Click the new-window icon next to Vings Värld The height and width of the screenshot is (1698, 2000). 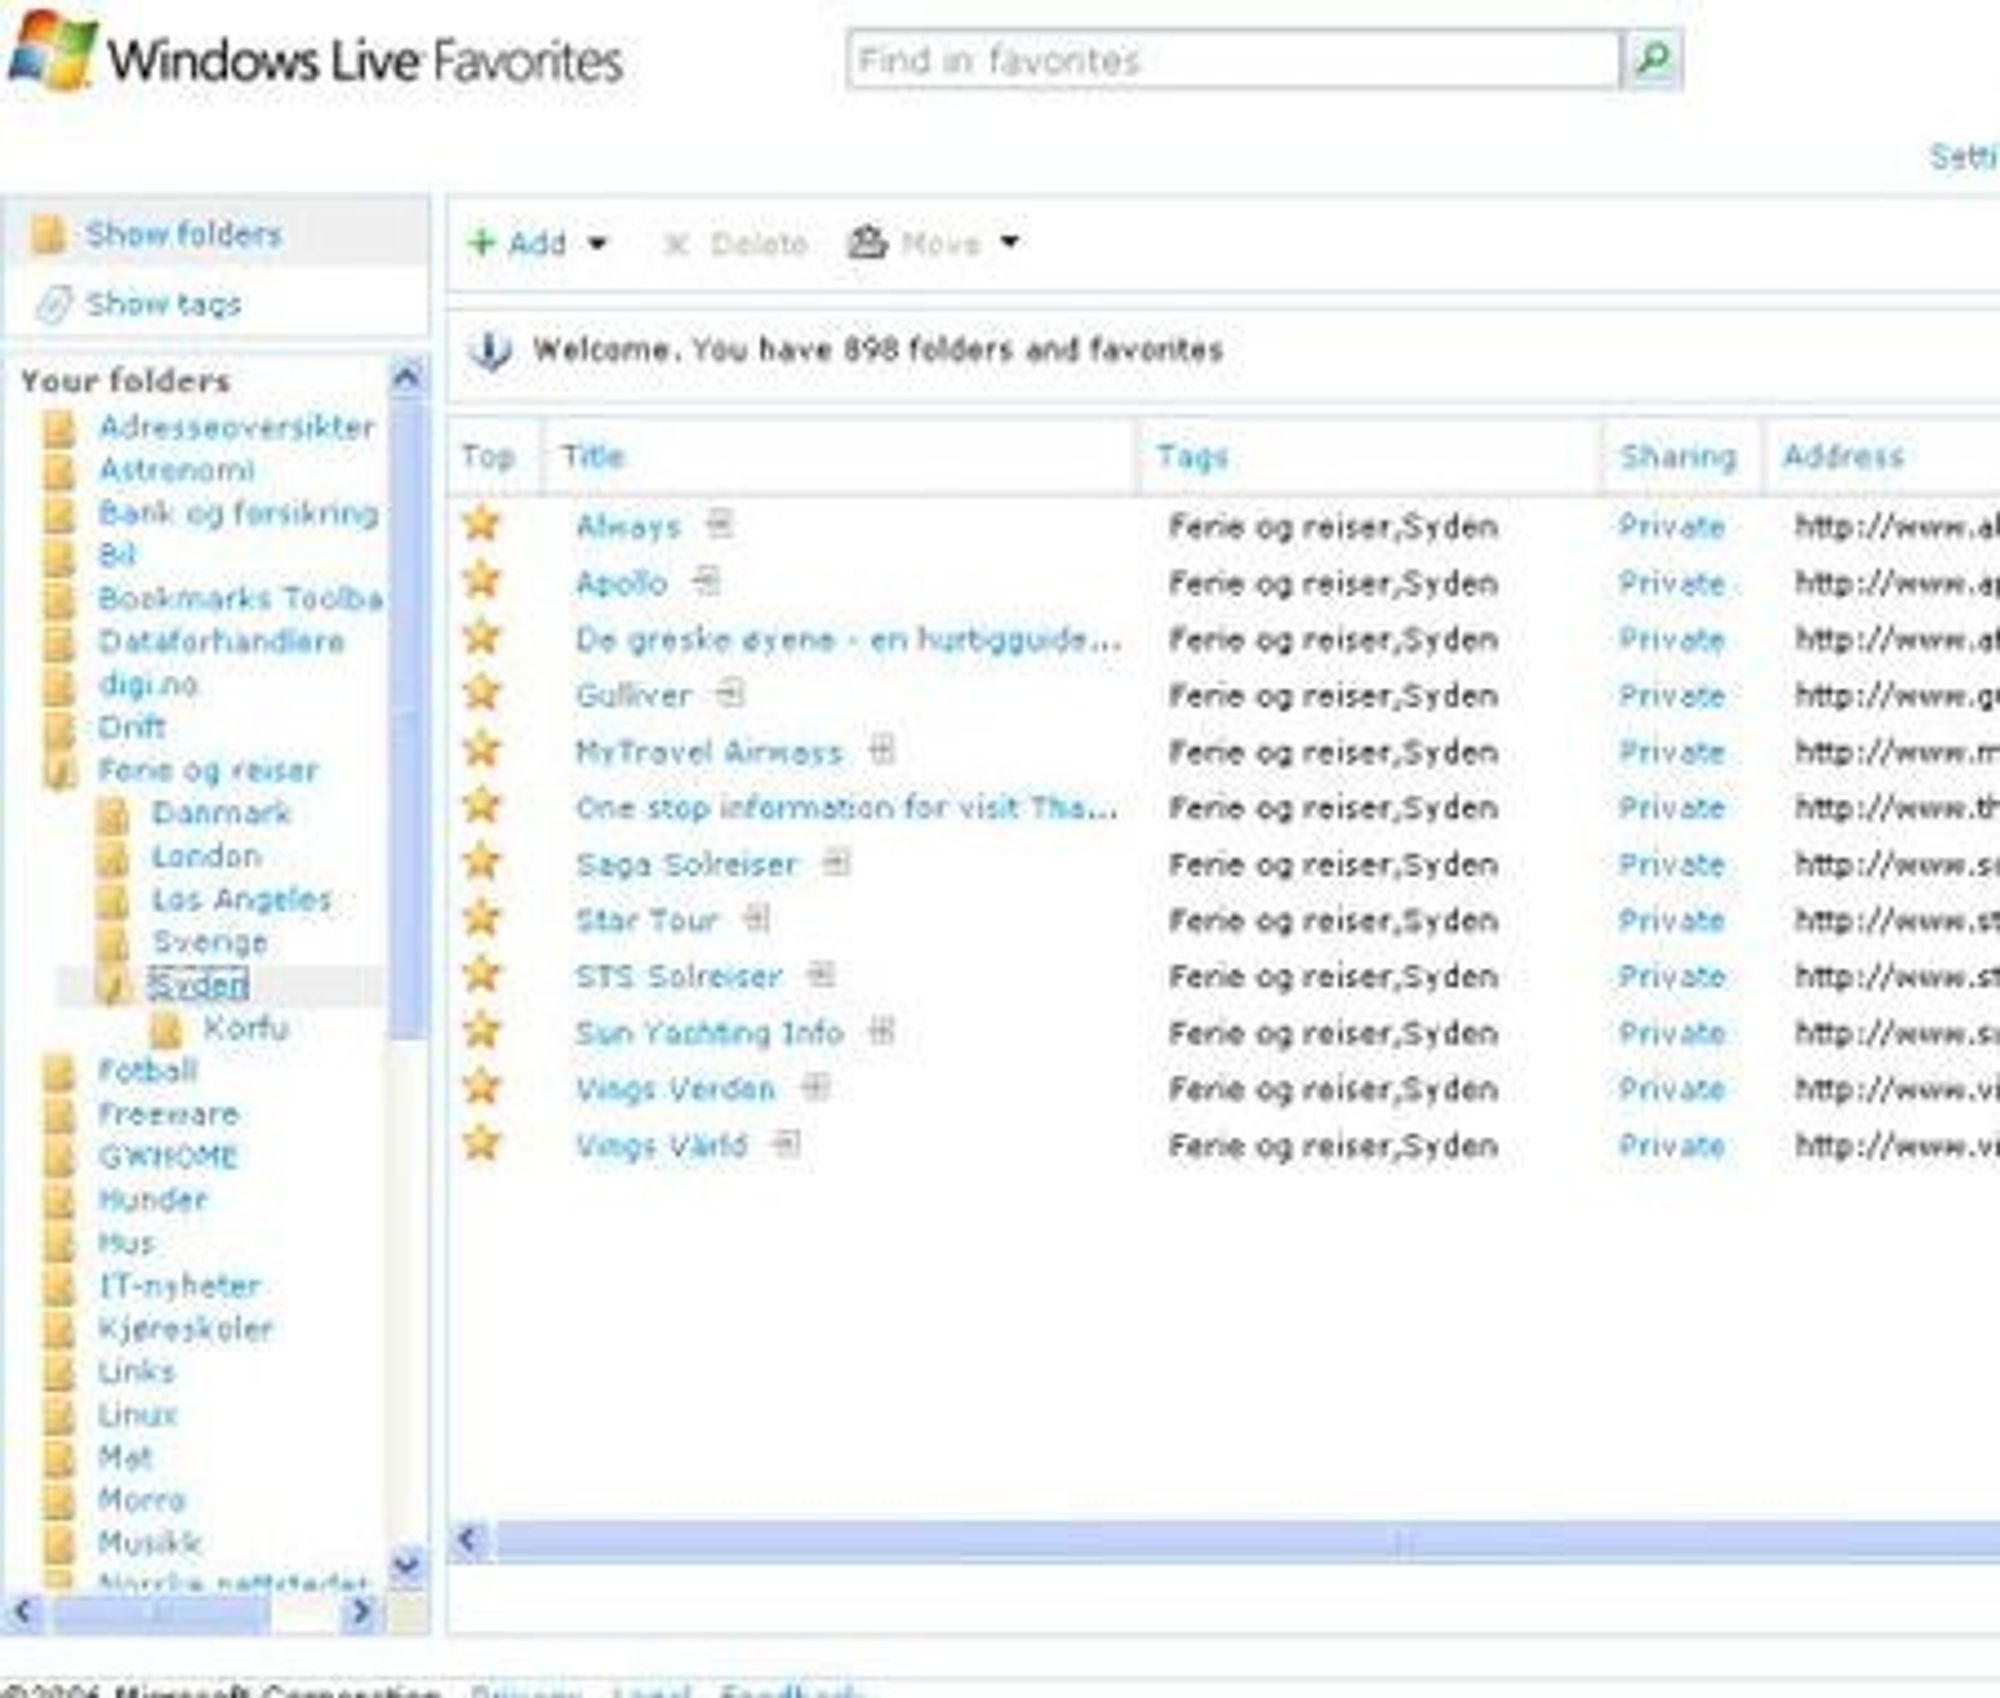(787, 1142)
